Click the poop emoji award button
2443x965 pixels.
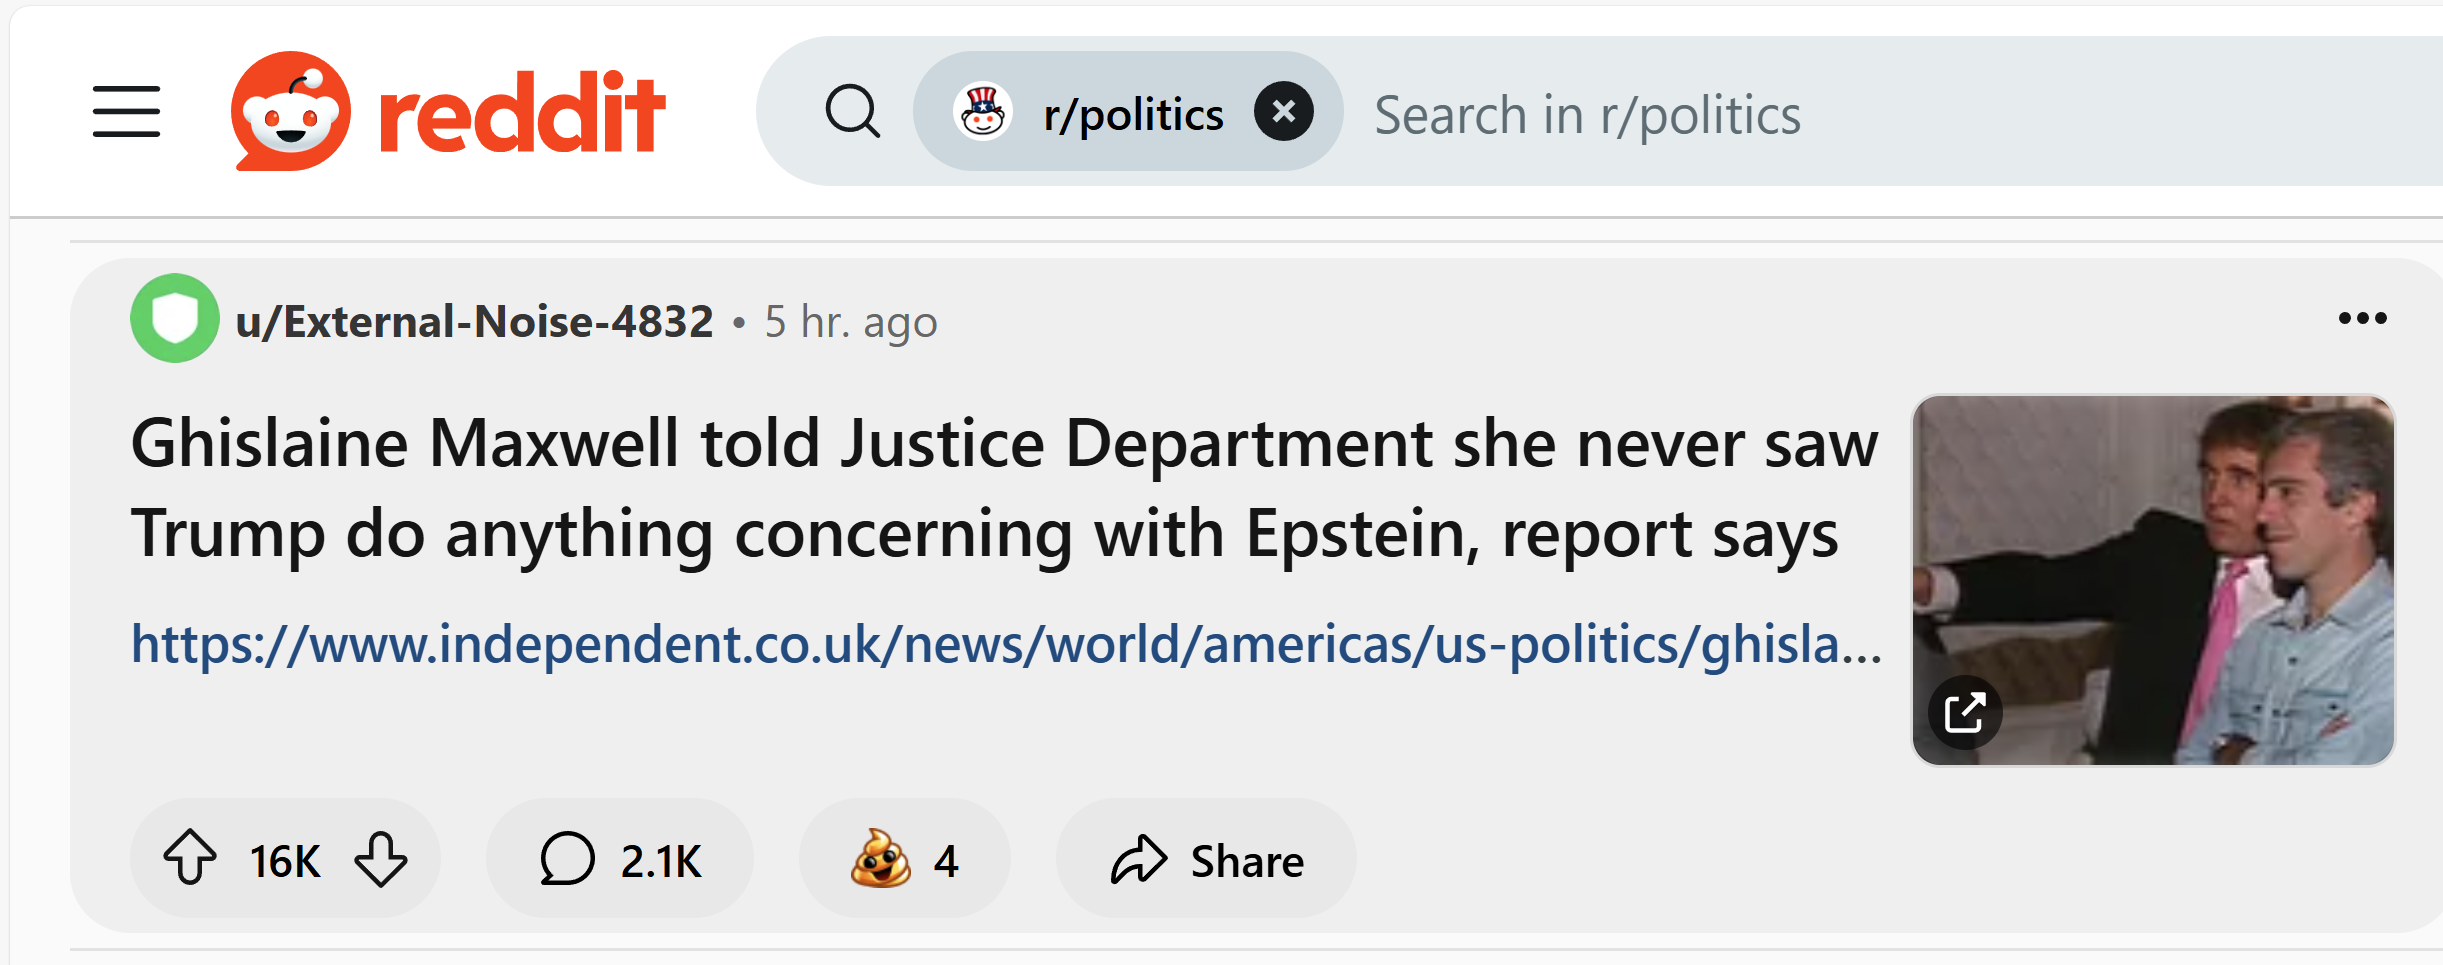(x=904, y=859)
